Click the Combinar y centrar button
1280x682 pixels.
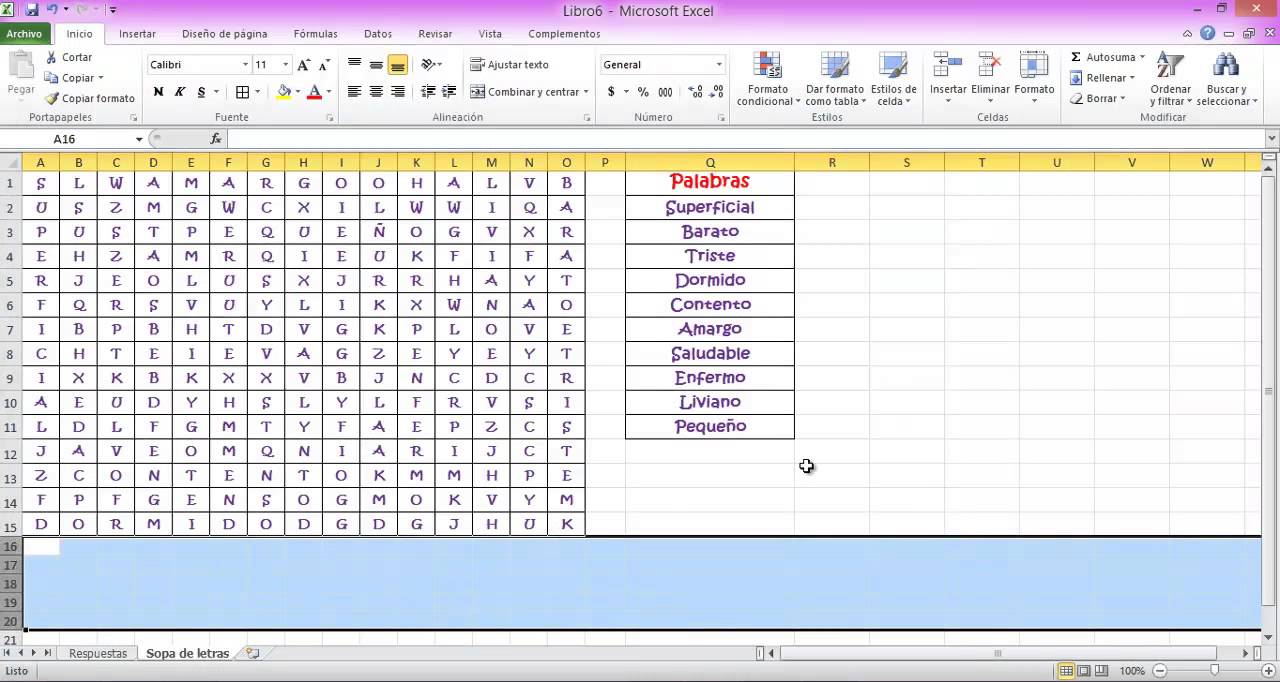524,92
